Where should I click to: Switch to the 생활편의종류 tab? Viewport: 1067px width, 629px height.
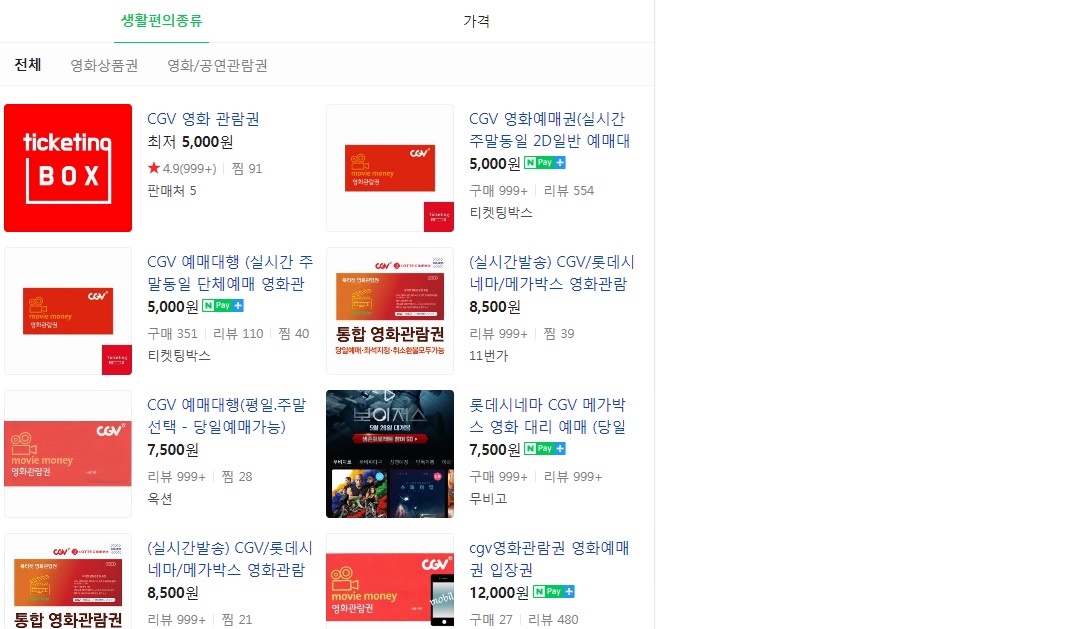click(161, 20)
